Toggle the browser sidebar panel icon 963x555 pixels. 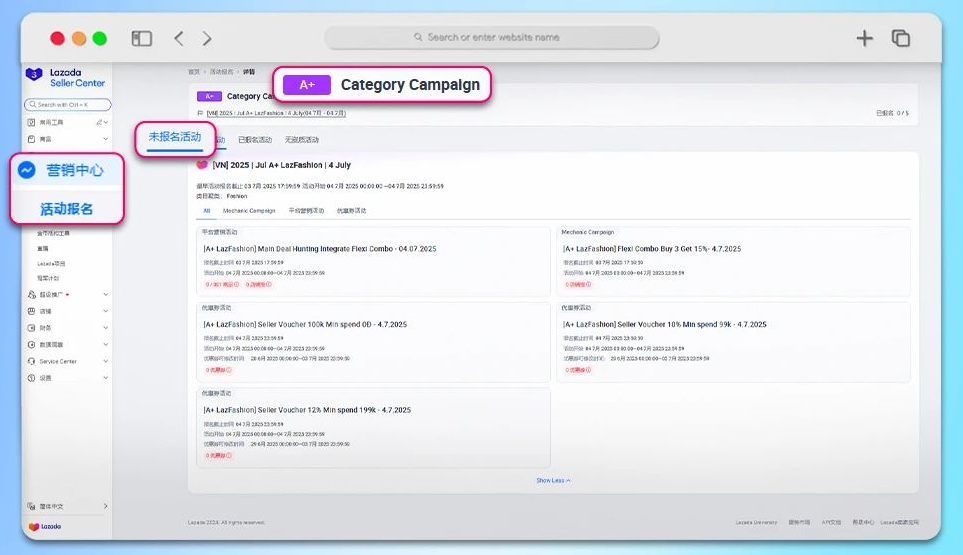click(x=142, y=39)
